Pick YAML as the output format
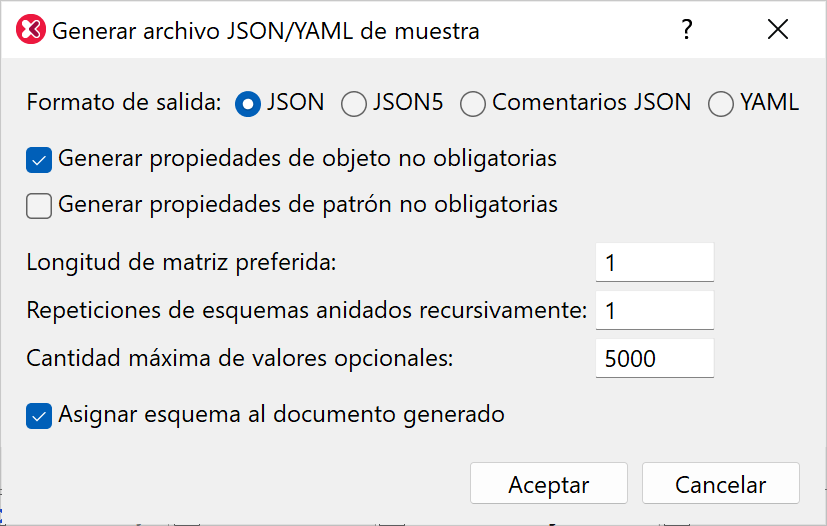The height and width of the screenshot is (526, 827). 721,103
